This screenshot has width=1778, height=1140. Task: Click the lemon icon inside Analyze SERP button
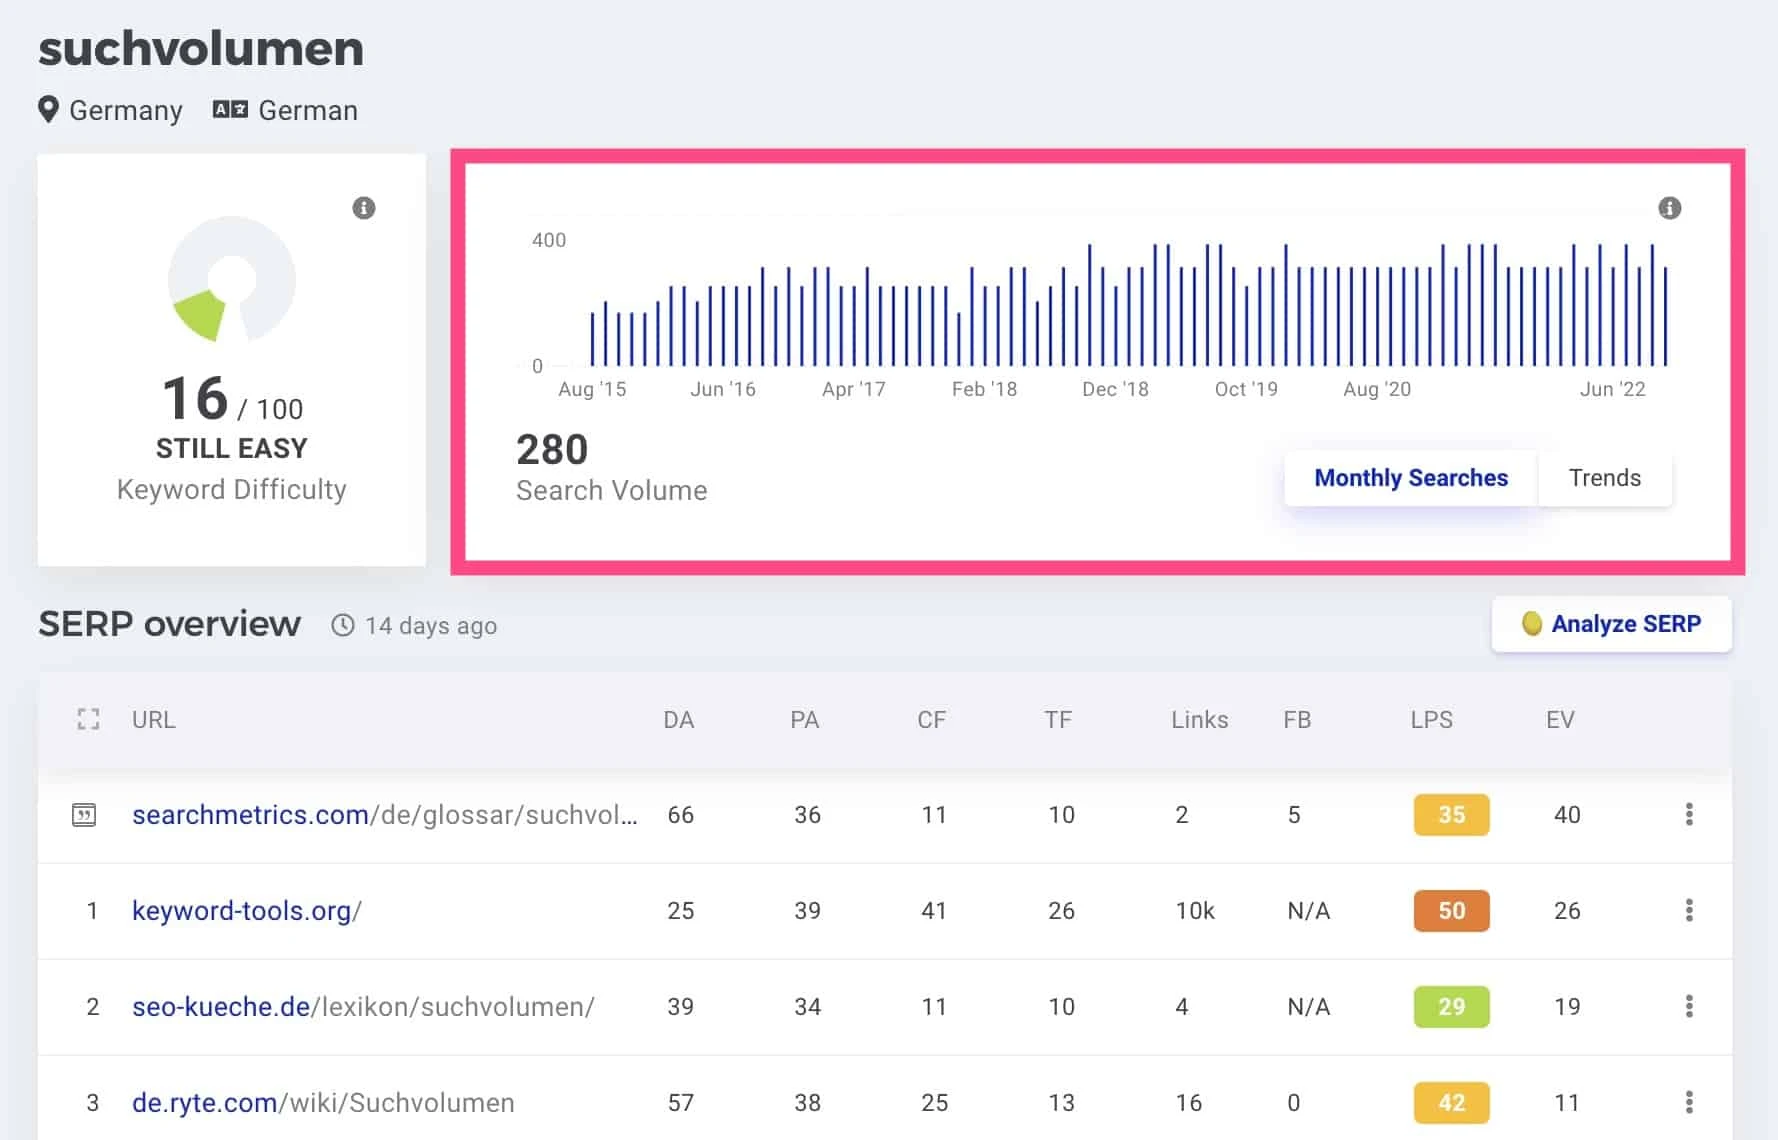[1533, 623]
